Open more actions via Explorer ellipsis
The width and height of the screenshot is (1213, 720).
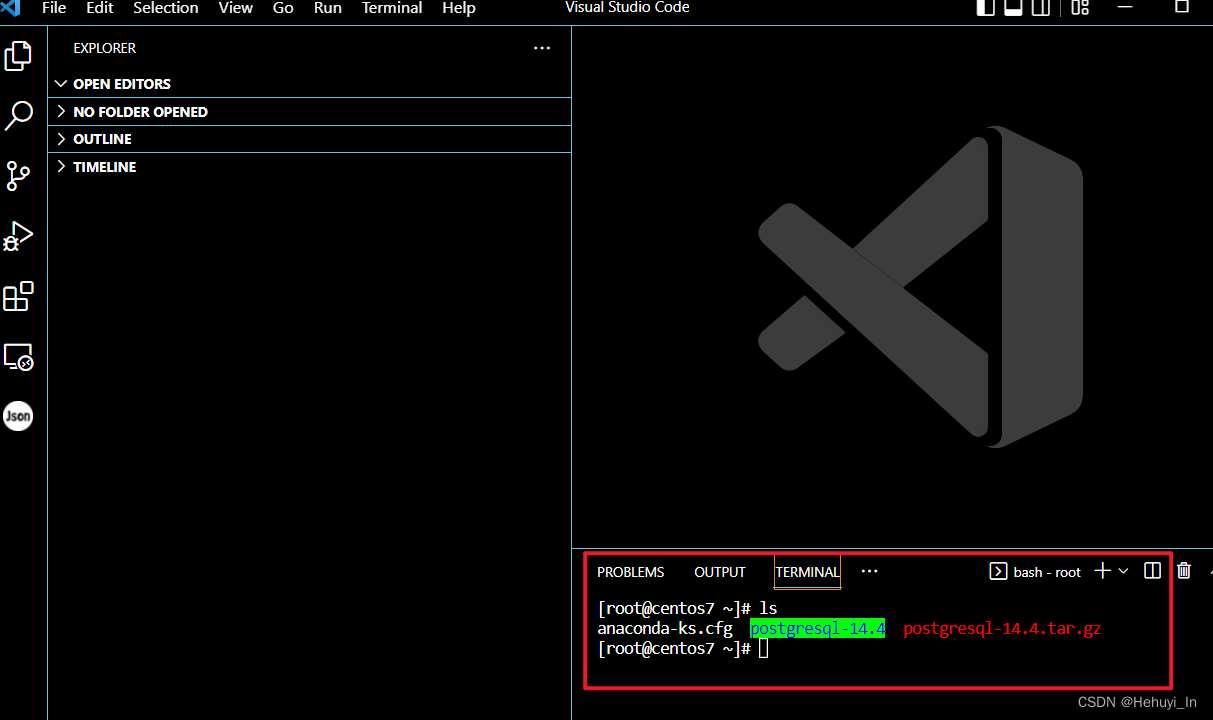click(x=542, y=47)
